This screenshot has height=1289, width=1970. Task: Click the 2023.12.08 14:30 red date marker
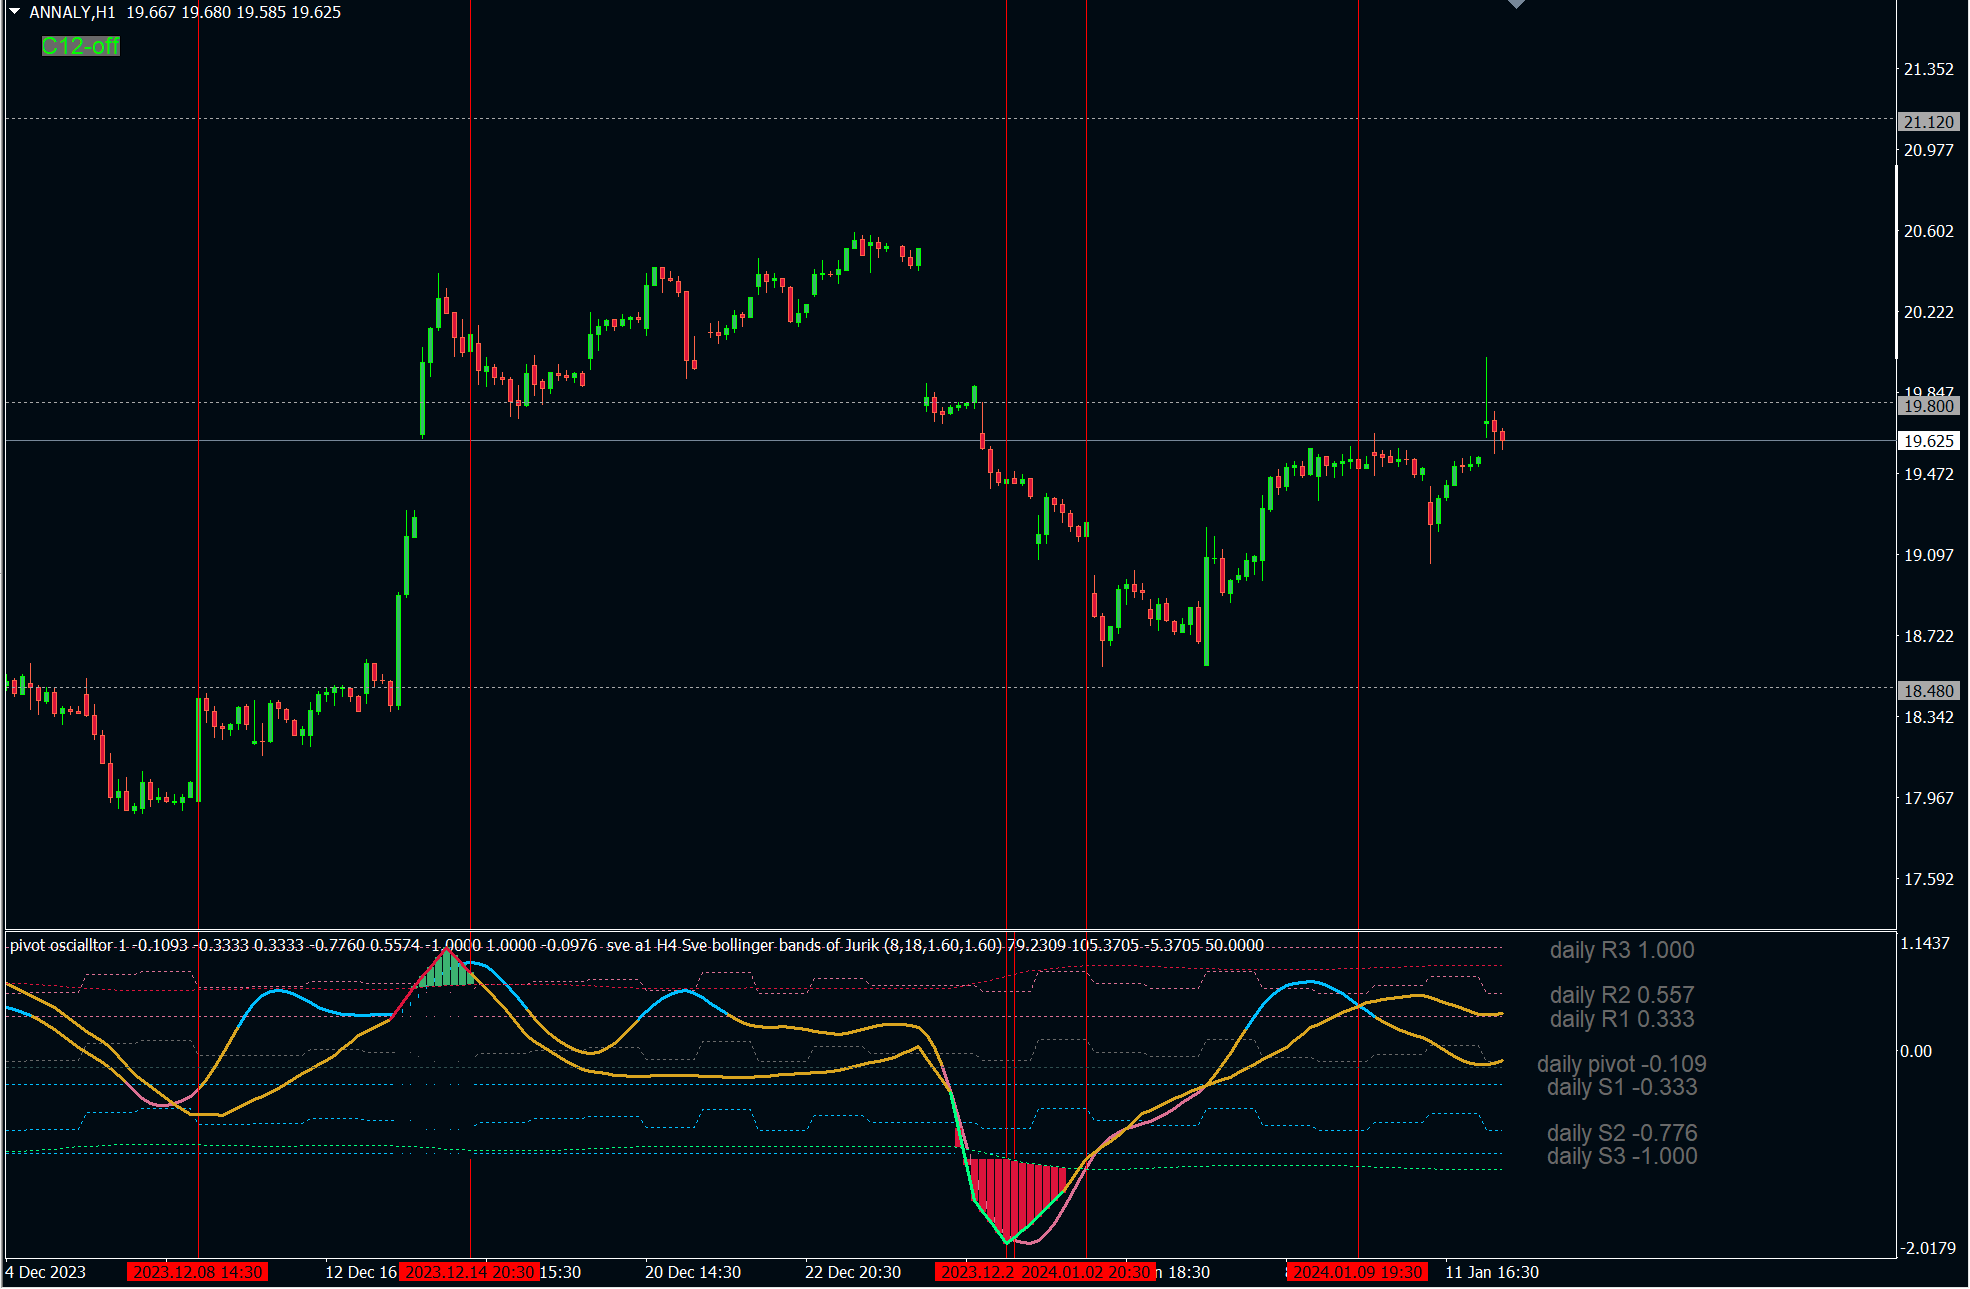pos(198,1272)
